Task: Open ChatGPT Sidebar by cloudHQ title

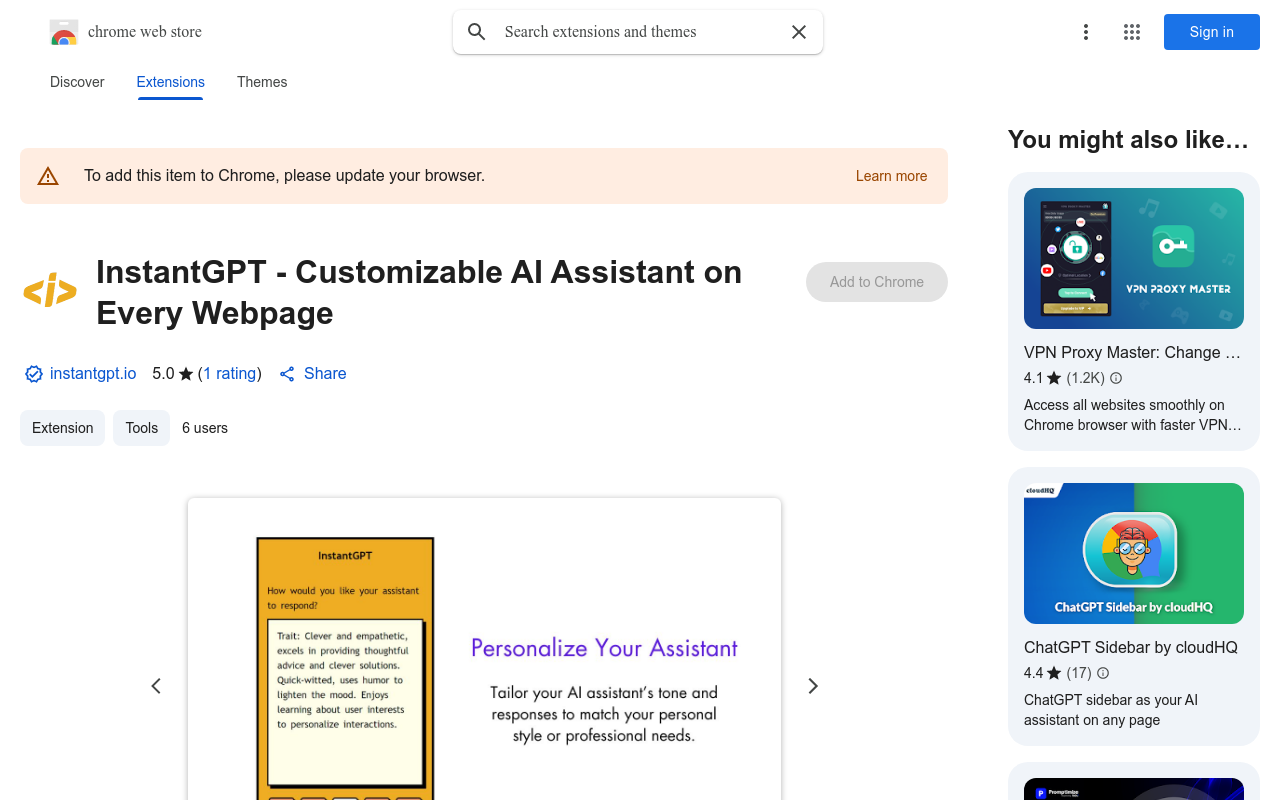Action: pos(1131,647)
